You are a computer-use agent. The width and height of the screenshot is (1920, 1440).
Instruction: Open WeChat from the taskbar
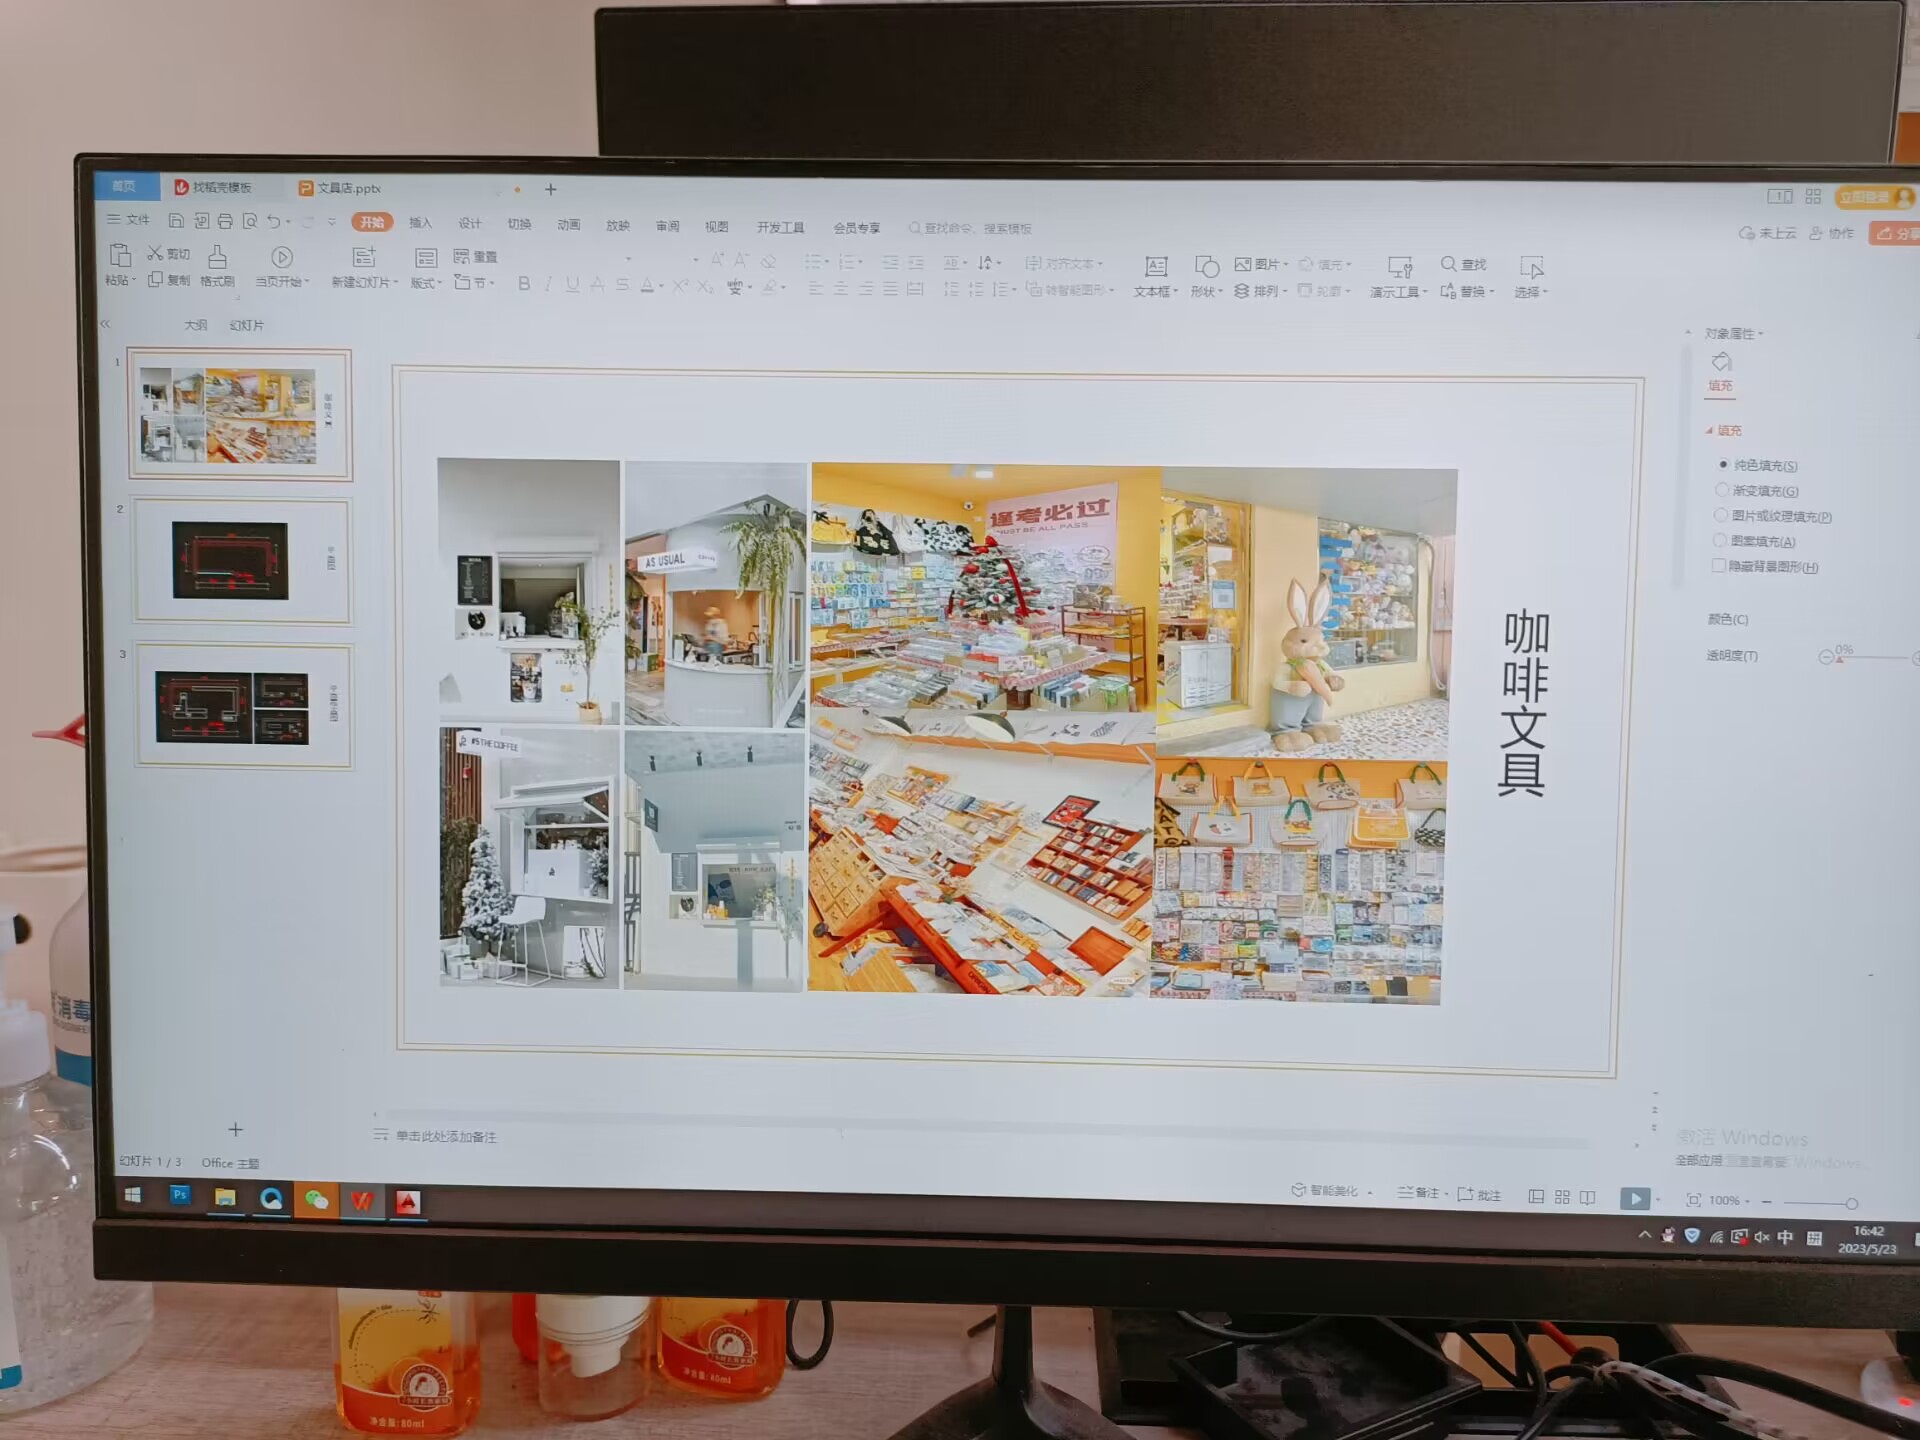(x=316, y=1199)
